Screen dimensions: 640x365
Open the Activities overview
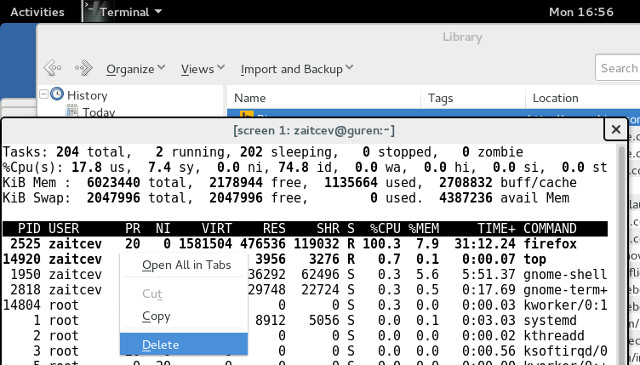tap(37, 12)
